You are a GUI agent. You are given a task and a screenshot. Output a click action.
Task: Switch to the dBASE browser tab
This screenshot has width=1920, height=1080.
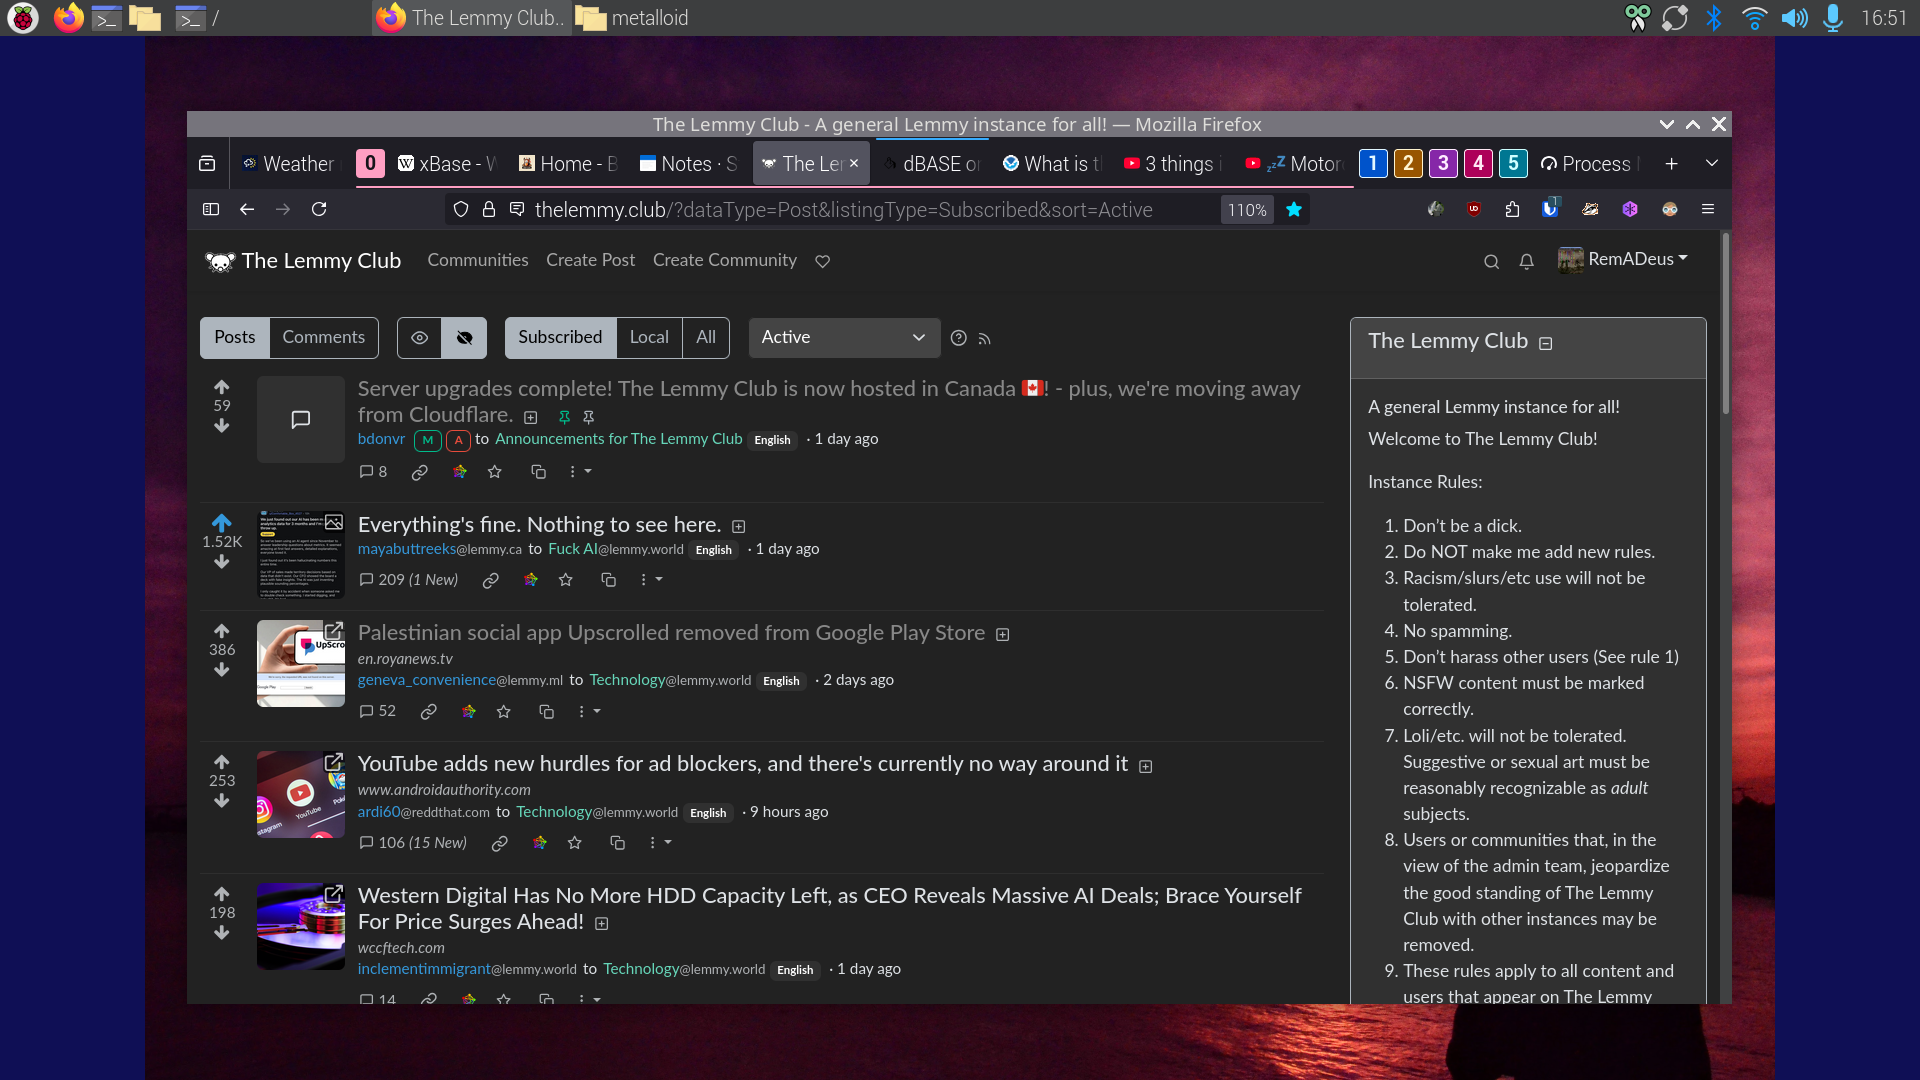click(x=931, y=164)
